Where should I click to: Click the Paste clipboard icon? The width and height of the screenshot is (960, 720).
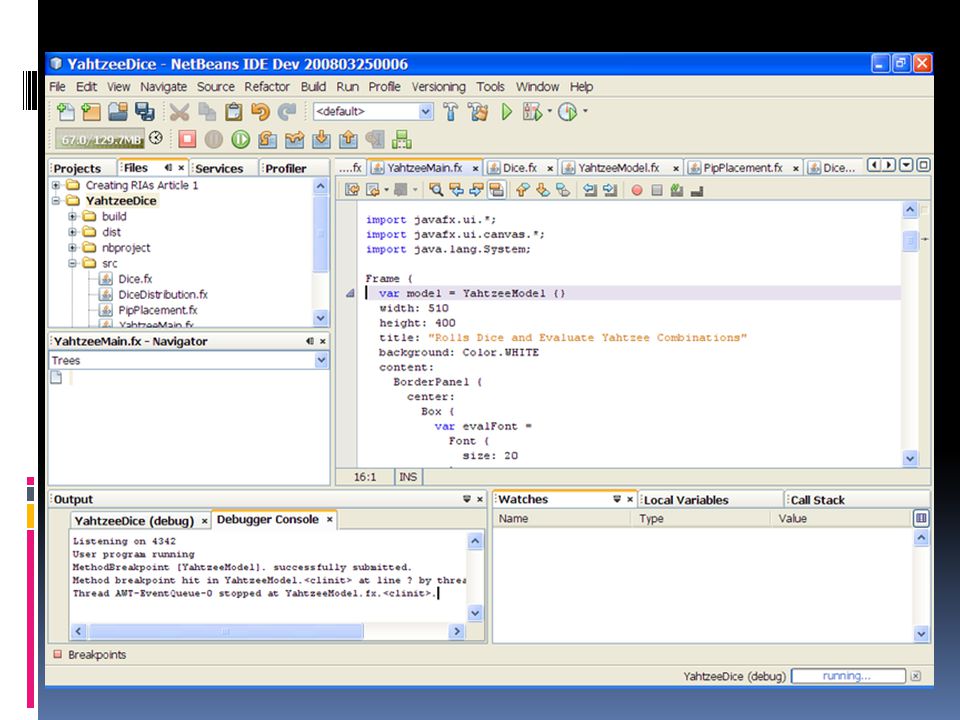[x=233, y=112]
